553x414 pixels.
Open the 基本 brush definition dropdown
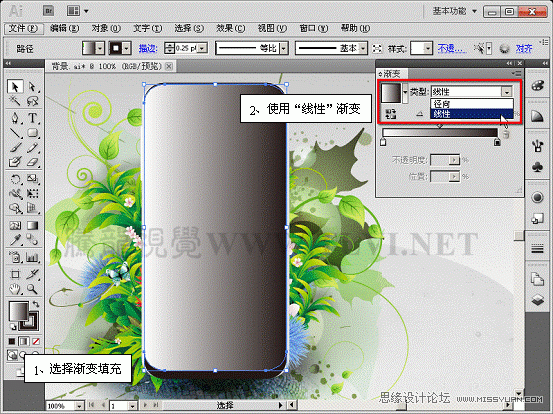coord(363,48)
